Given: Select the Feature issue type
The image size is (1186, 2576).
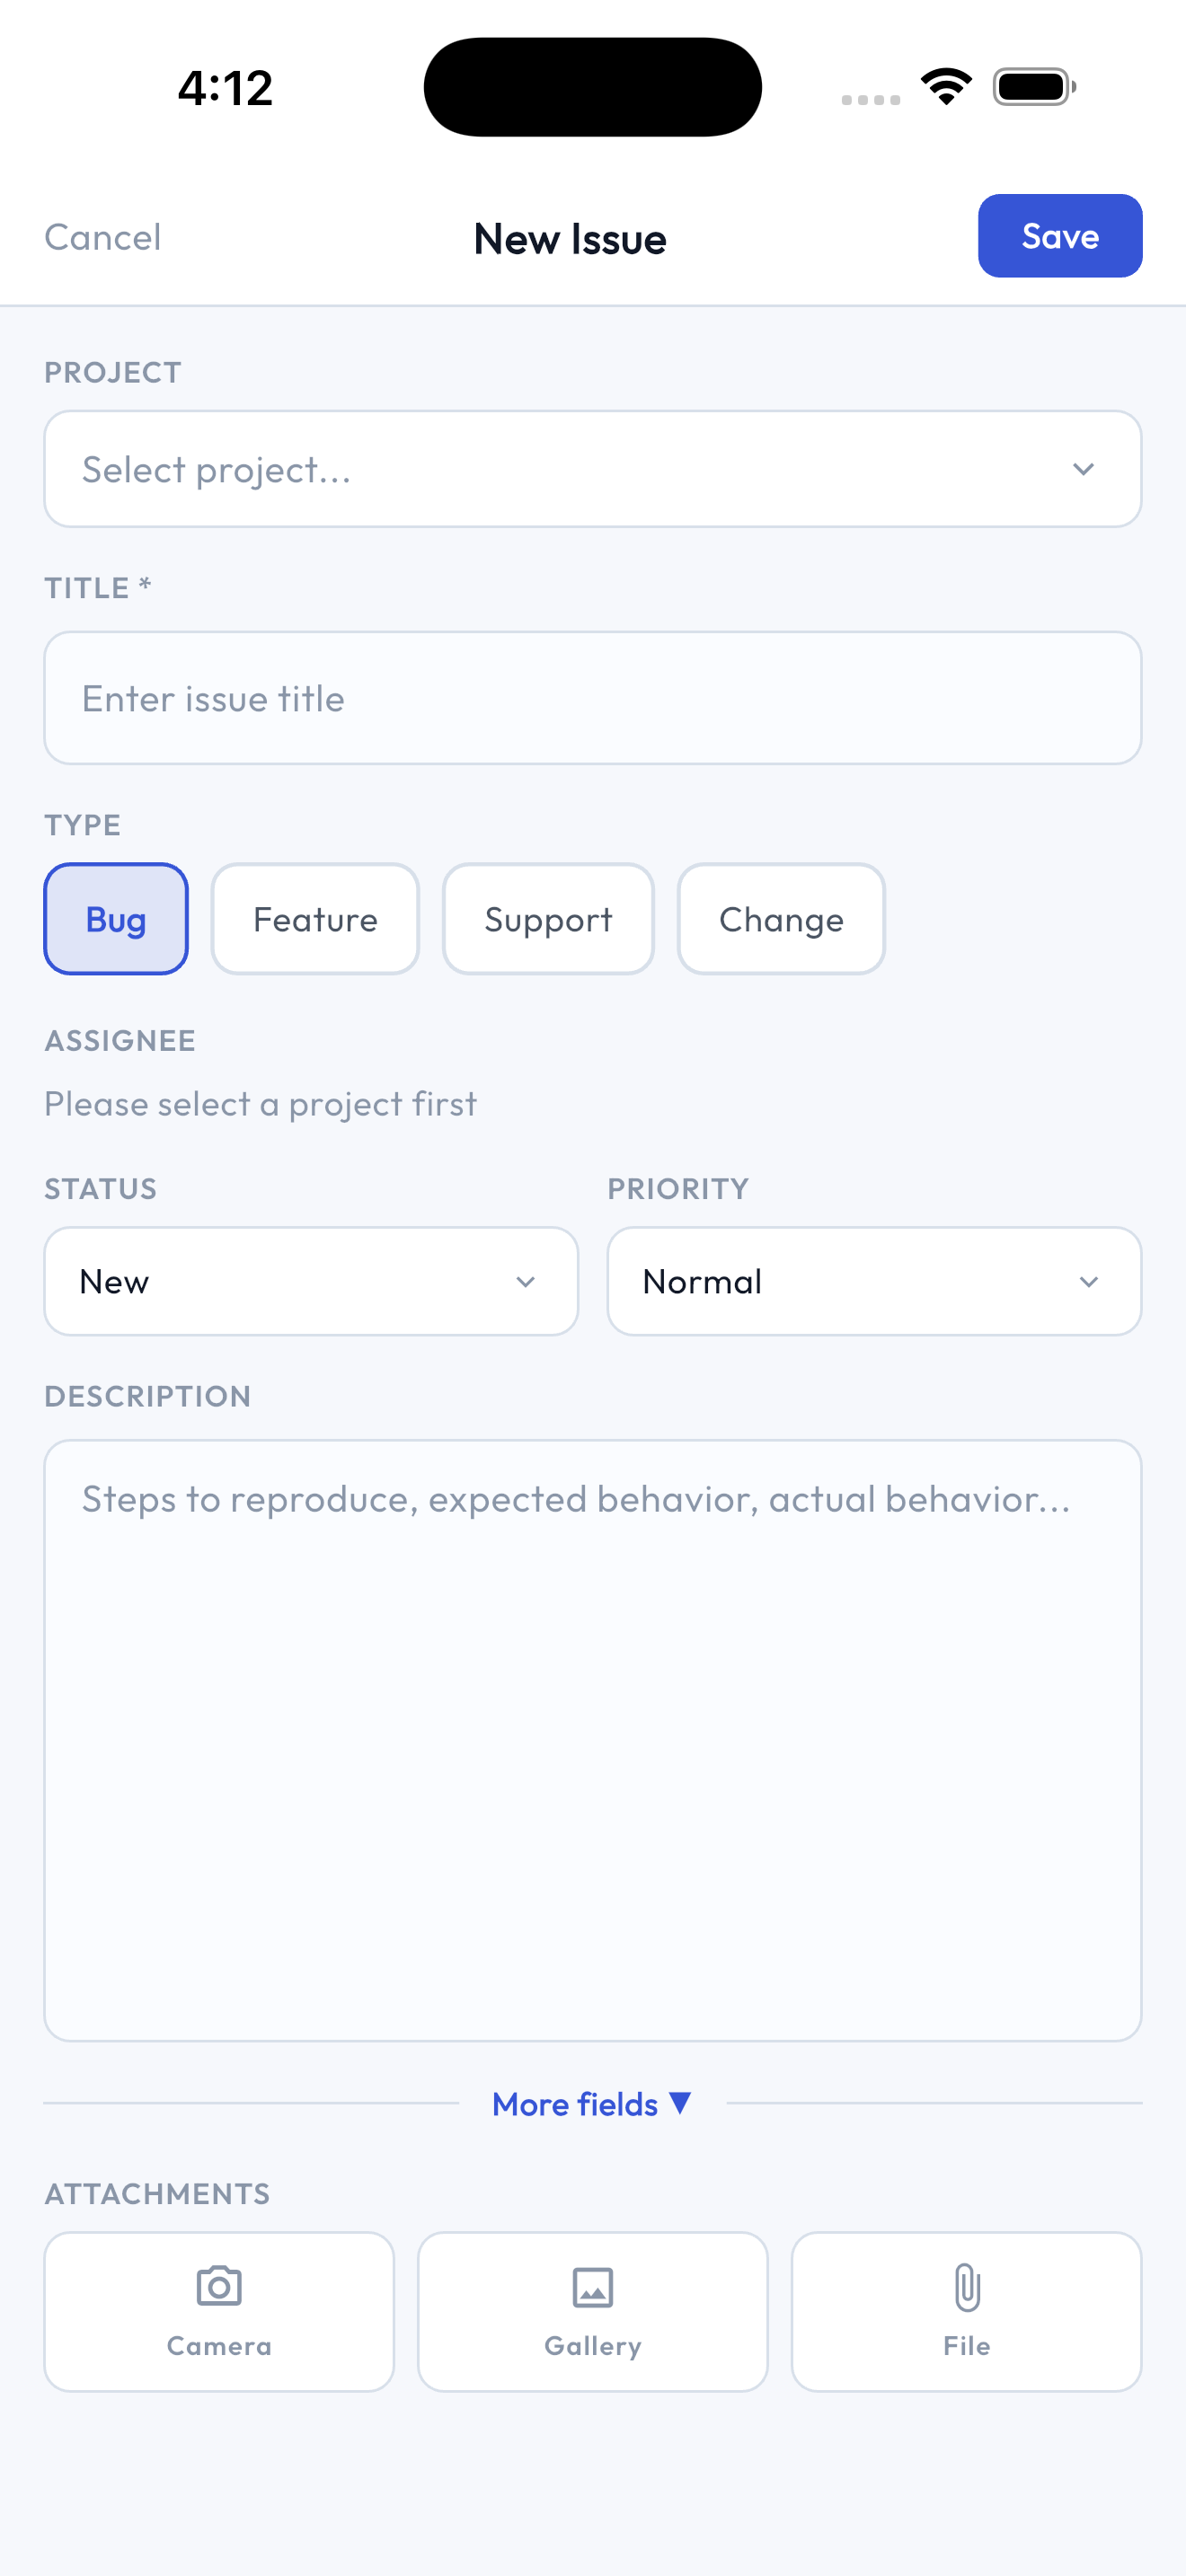Looking at the screenshot, I should pyautogui.click(x=315, y=918).
